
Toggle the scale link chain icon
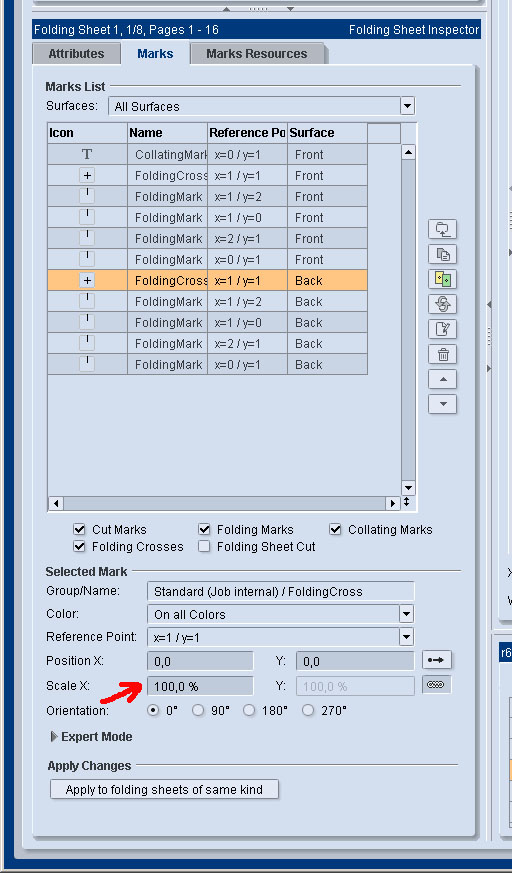click(436, 685)
